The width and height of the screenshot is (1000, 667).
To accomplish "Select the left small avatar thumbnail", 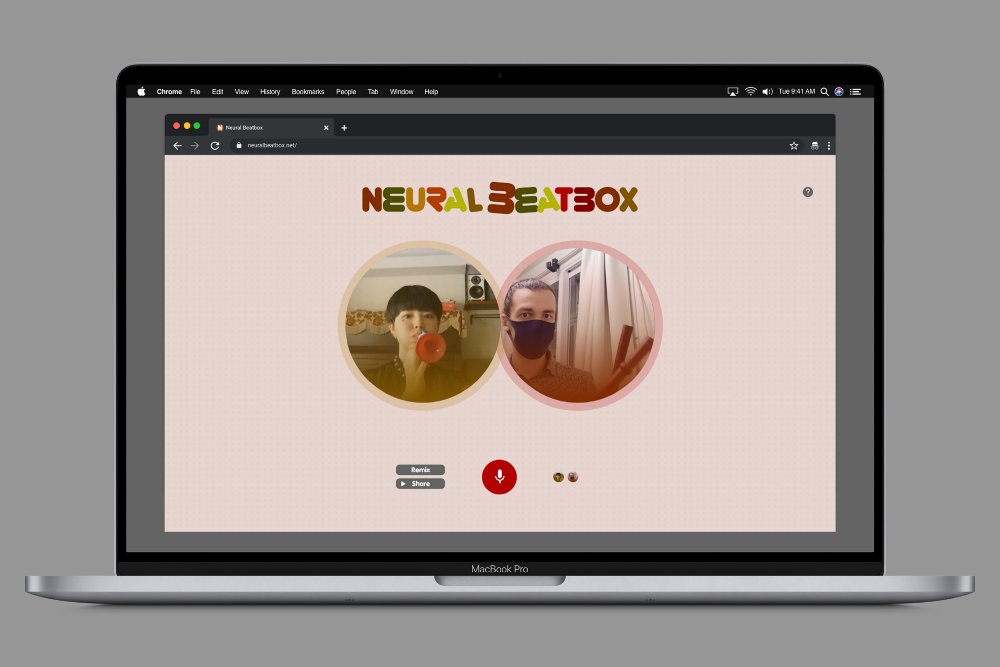I will [559, 477].
